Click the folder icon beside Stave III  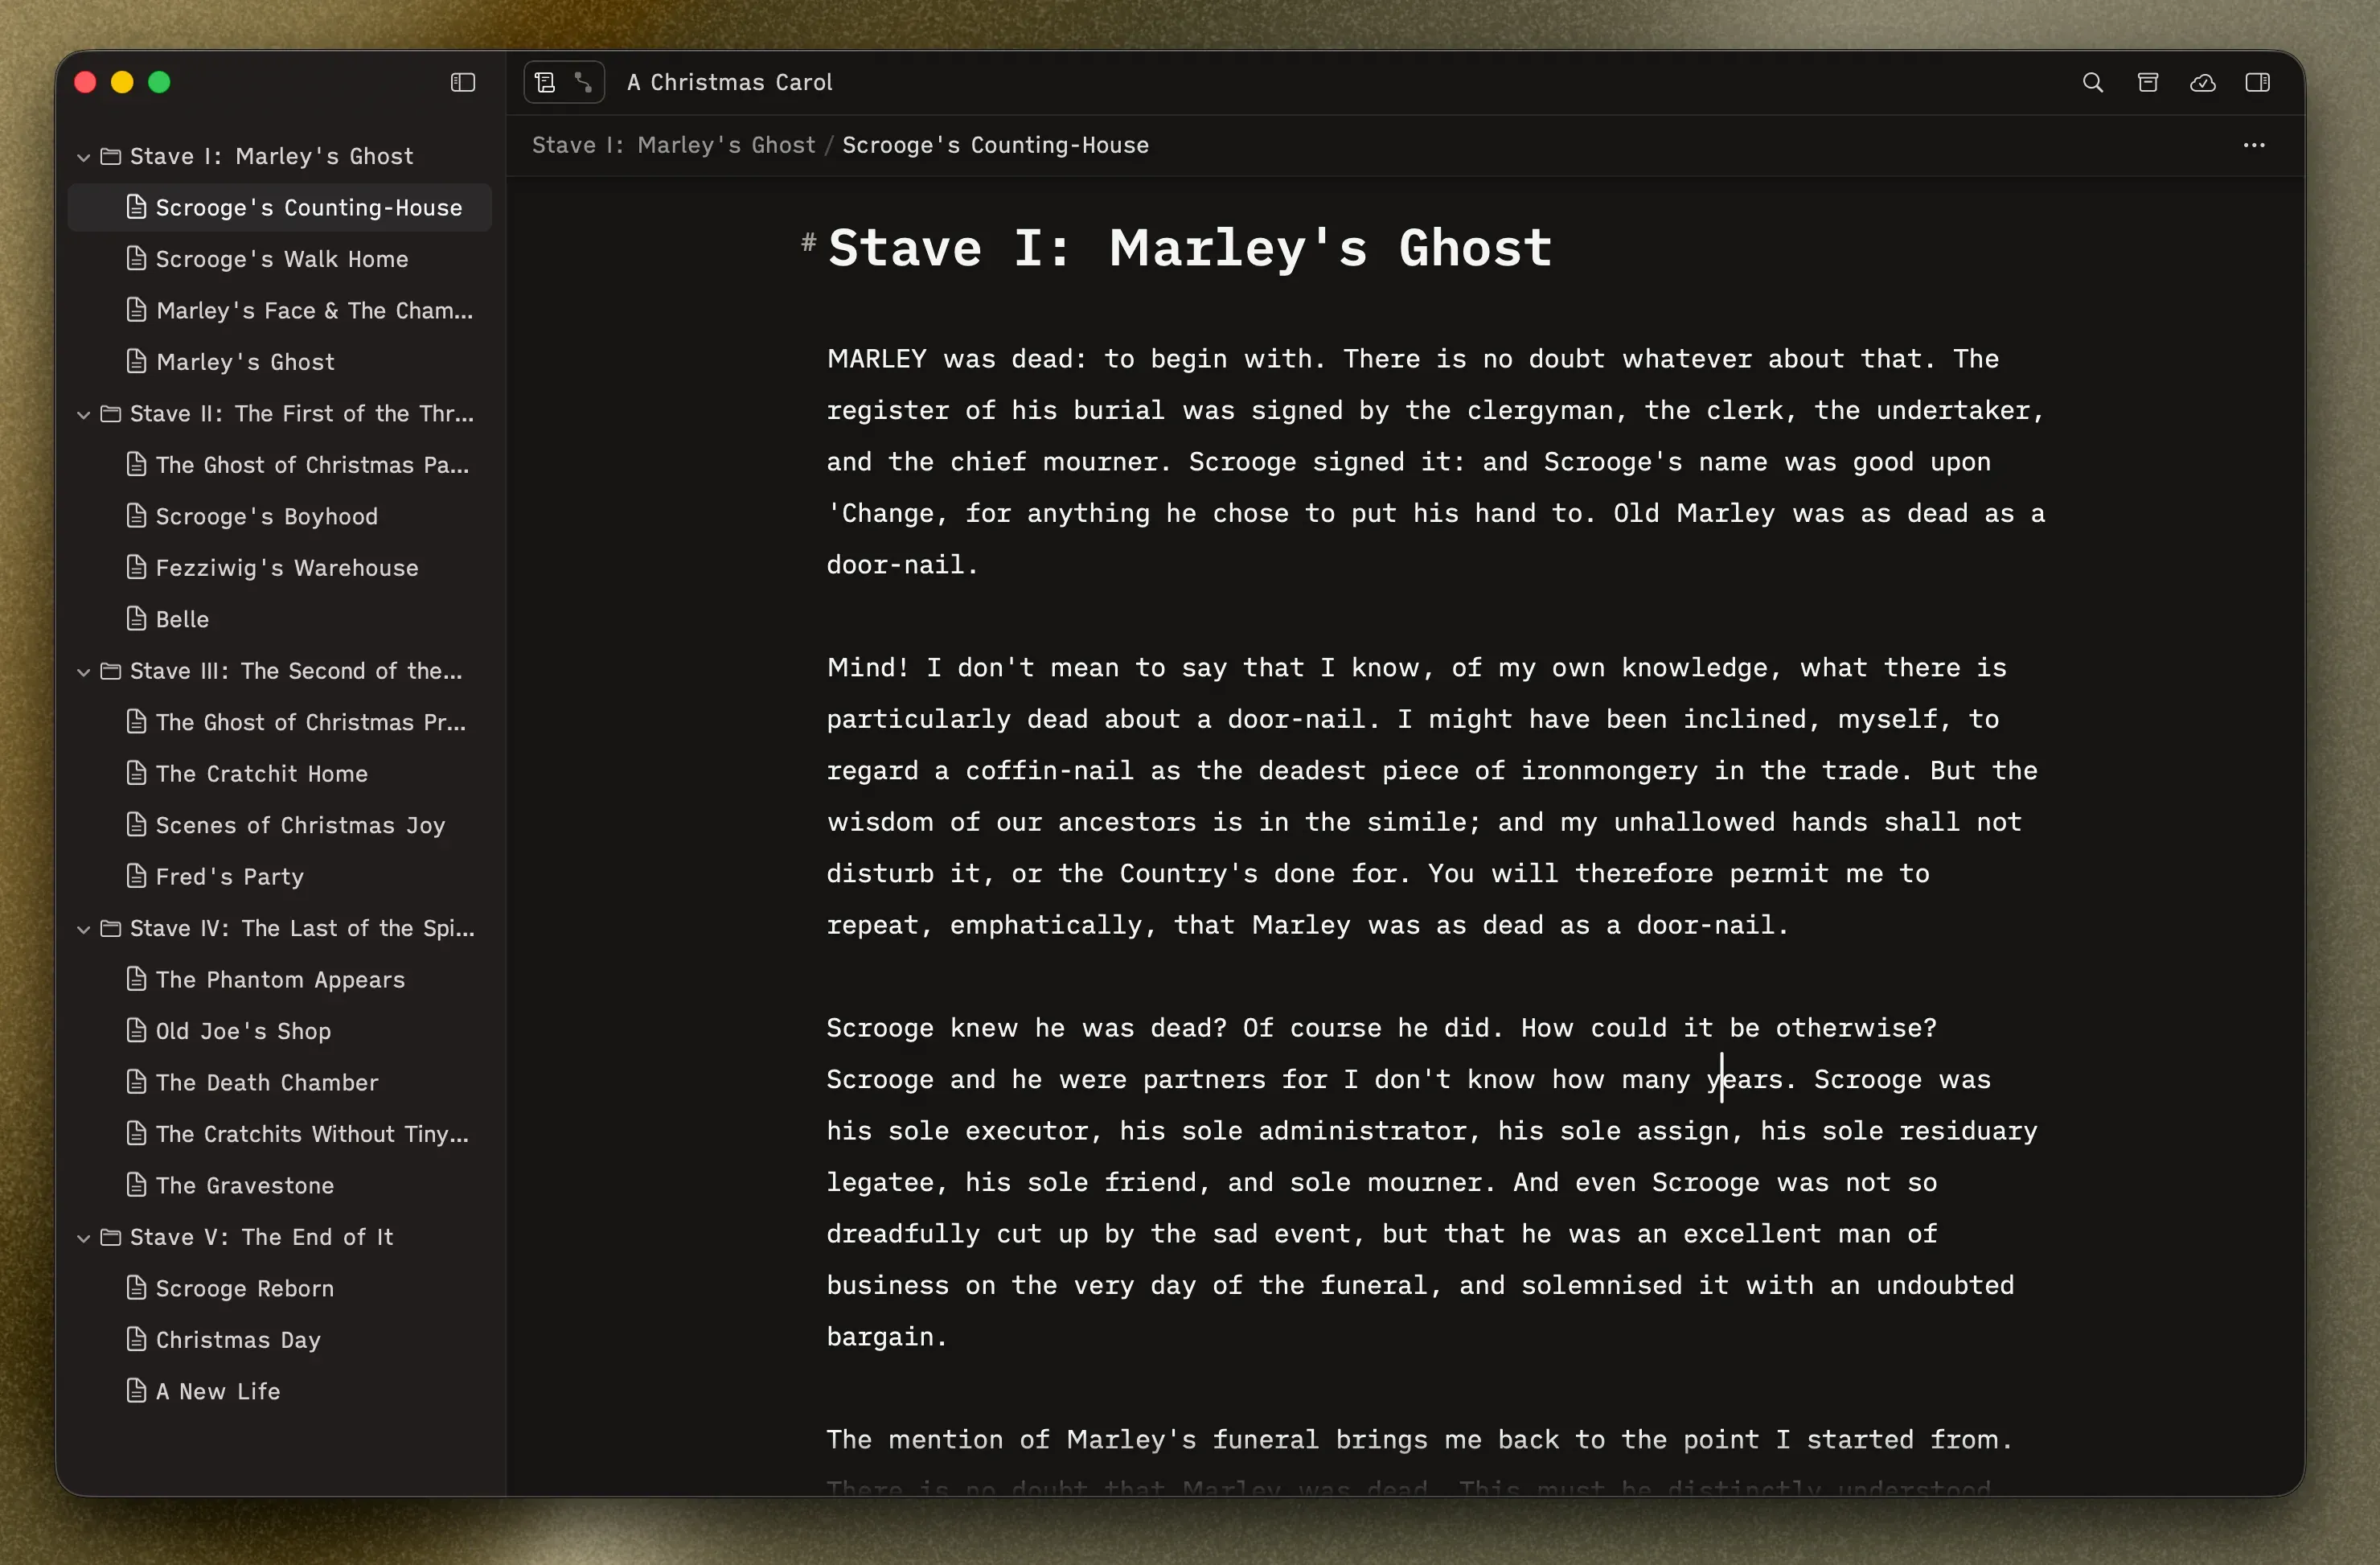111,671
